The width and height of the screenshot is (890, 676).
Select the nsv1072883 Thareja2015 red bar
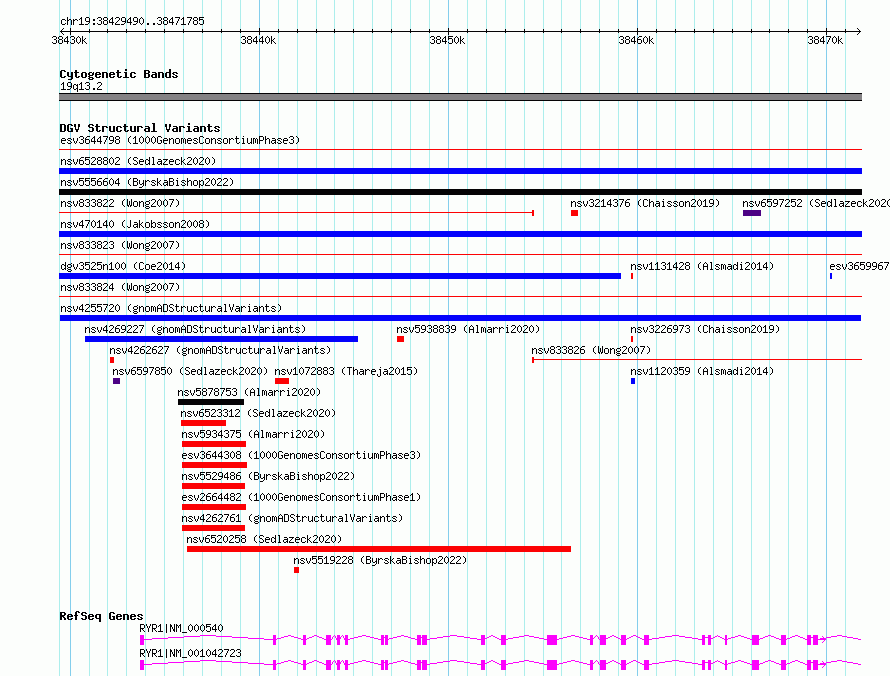282,381
